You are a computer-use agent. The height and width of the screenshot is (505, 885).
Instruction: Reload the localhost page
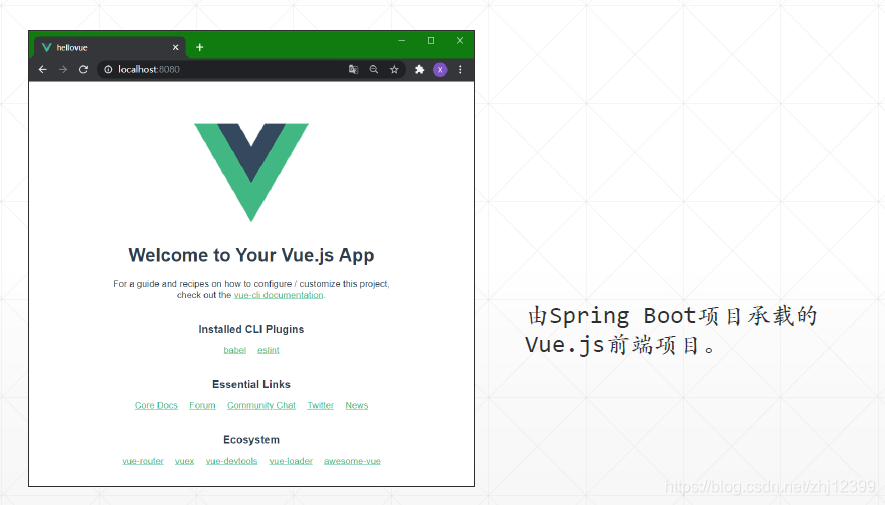83,69
